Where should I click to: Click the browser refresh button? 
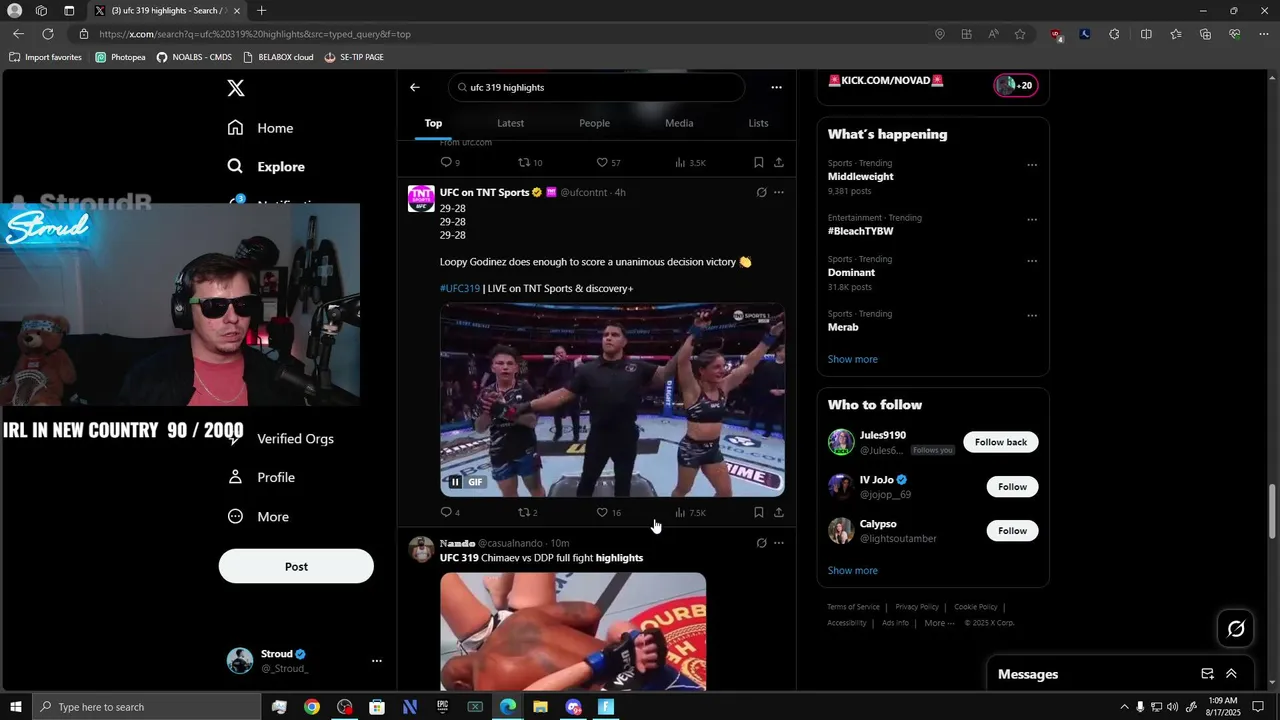pyautogui.click(x=47, y=34)
